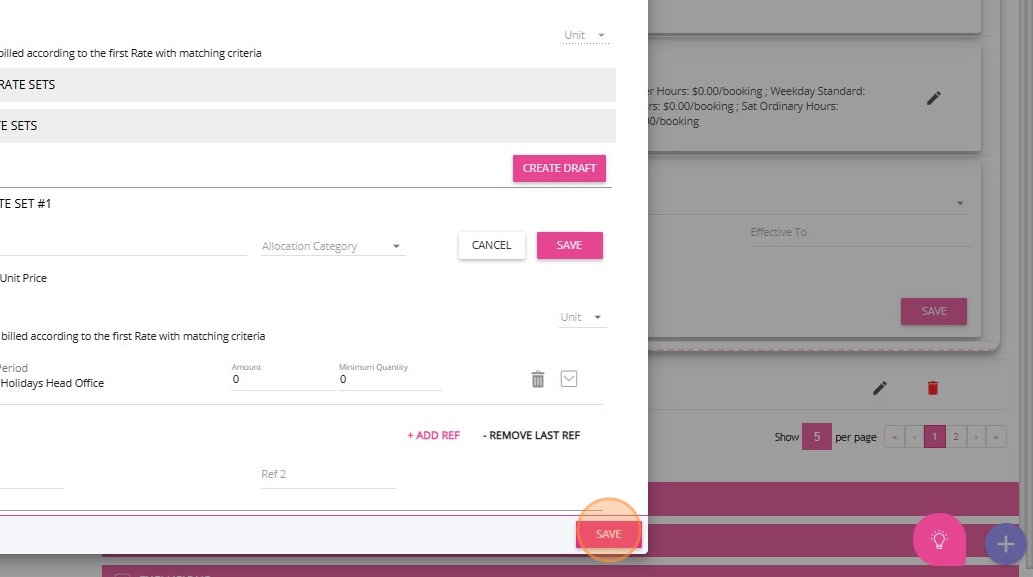Change the per page count 5
Screen dimensions: 1033x577
coord(816,437)
